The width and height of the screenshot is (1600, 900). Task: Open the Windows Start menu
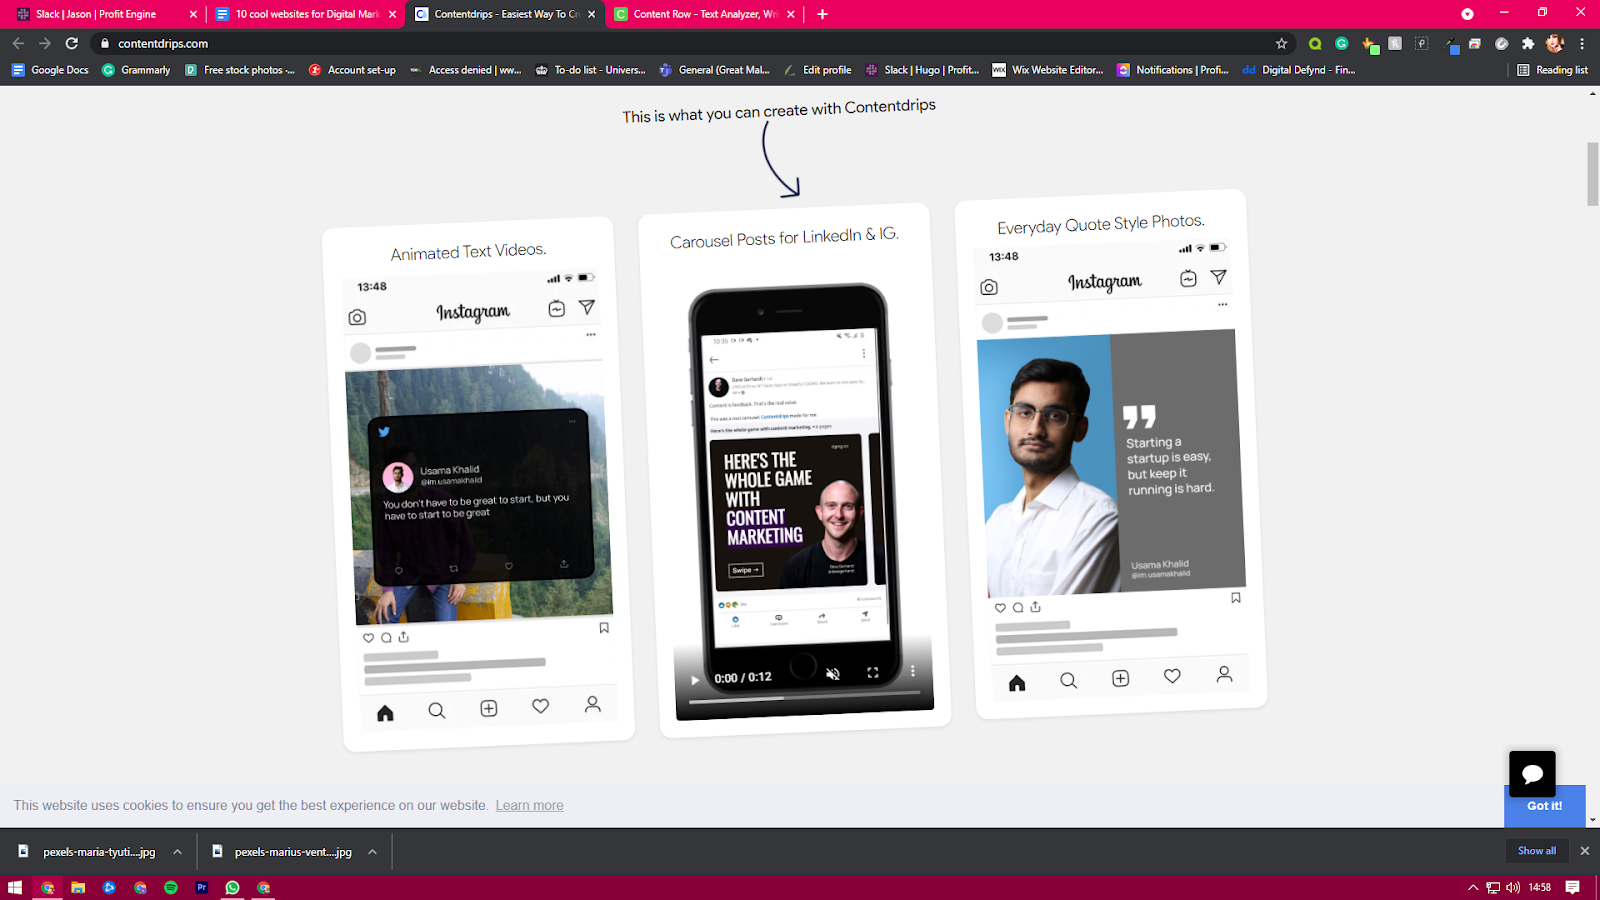point(15,887)
